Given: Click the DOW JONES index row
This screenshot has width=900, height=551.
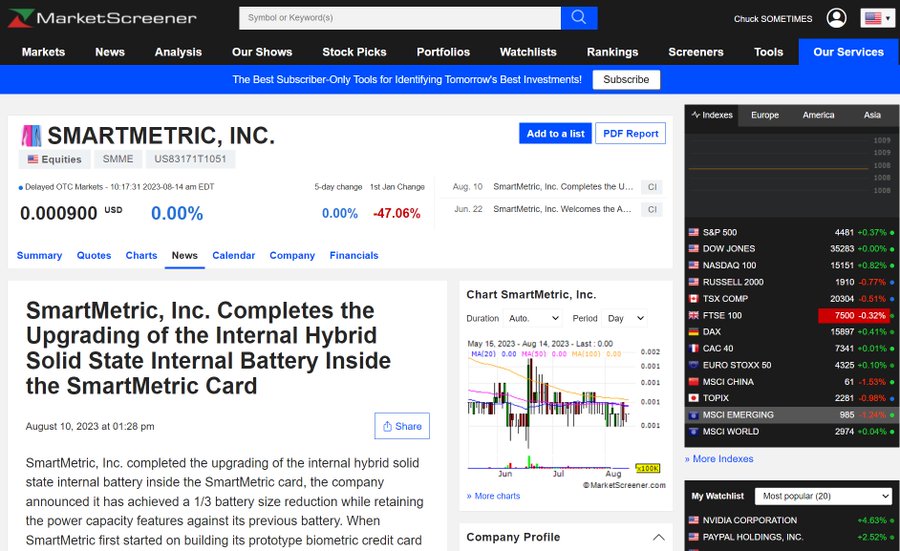Looking at the screenshot, I should [792, 249].
